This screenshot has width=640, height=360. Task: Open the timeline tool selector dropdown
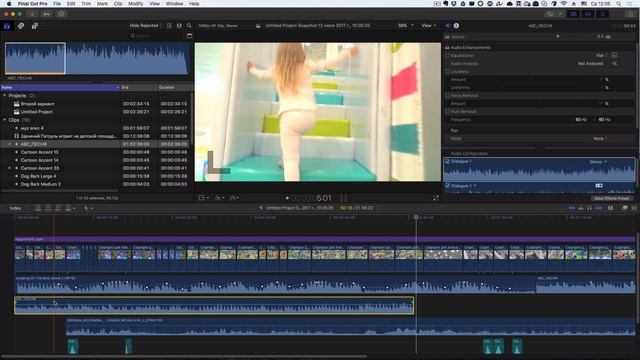[x=89, y=208]
